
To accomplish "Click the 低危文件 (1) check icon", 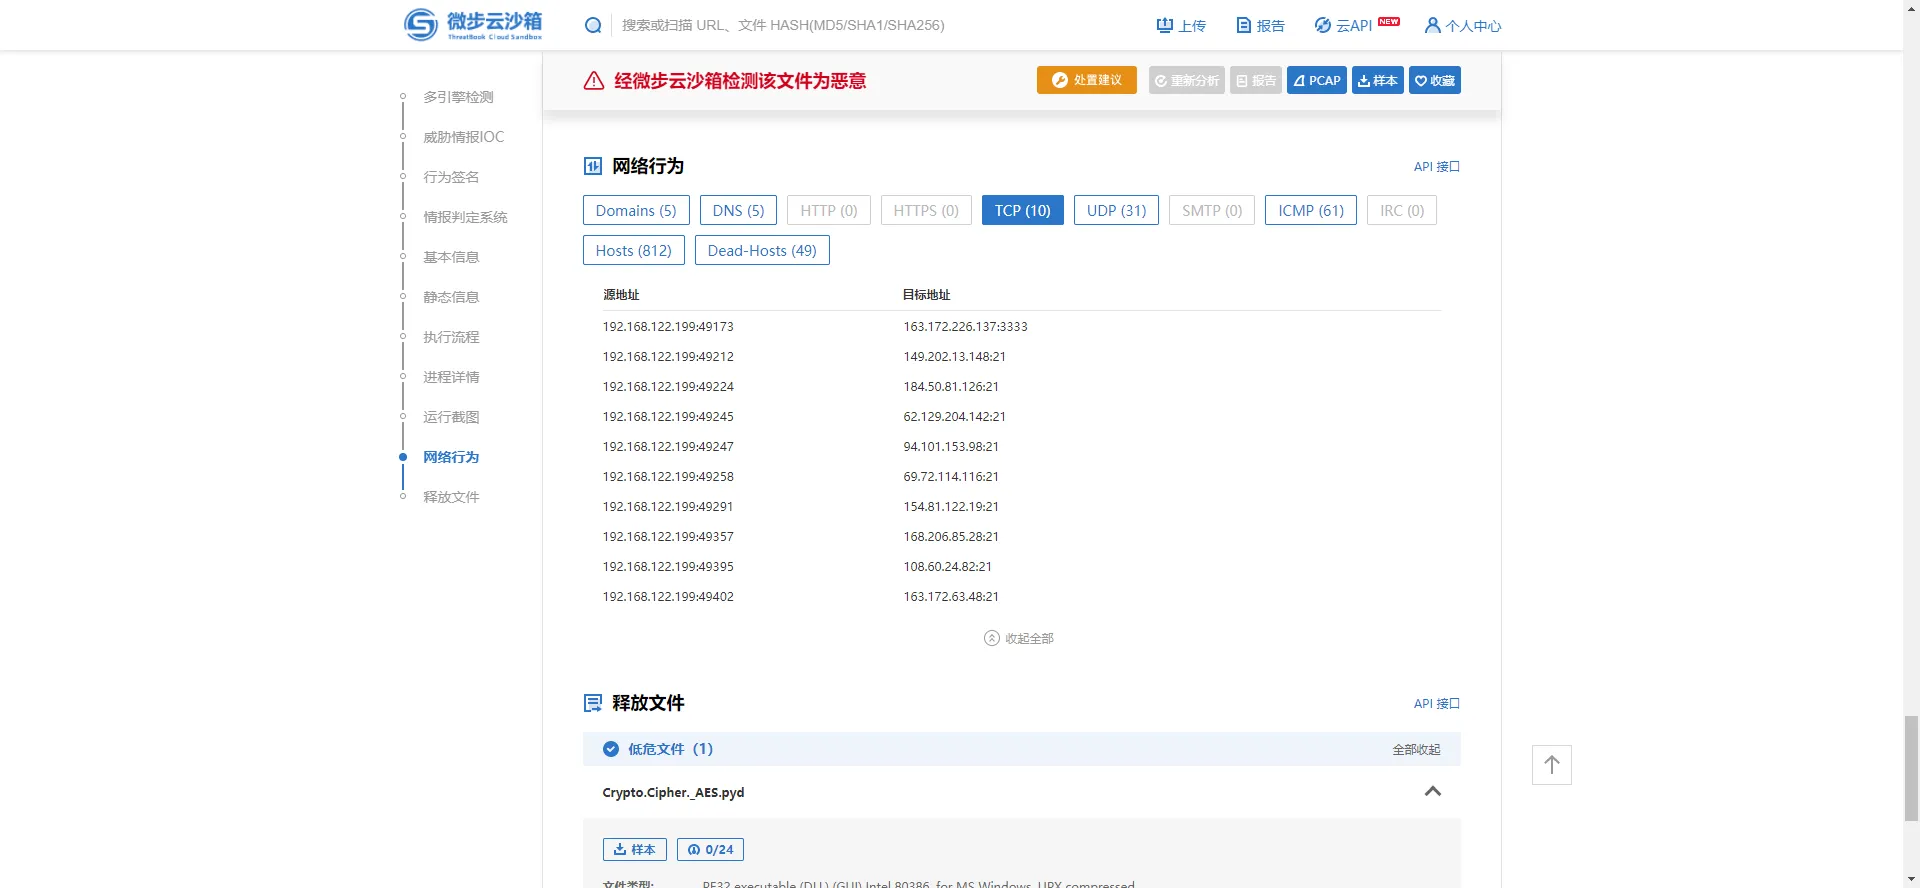I will point(611,749).
